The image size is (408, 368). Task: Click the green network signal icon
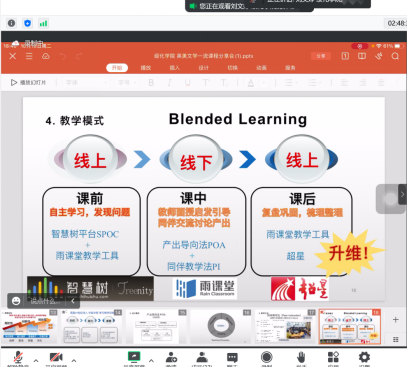(43, 23)
